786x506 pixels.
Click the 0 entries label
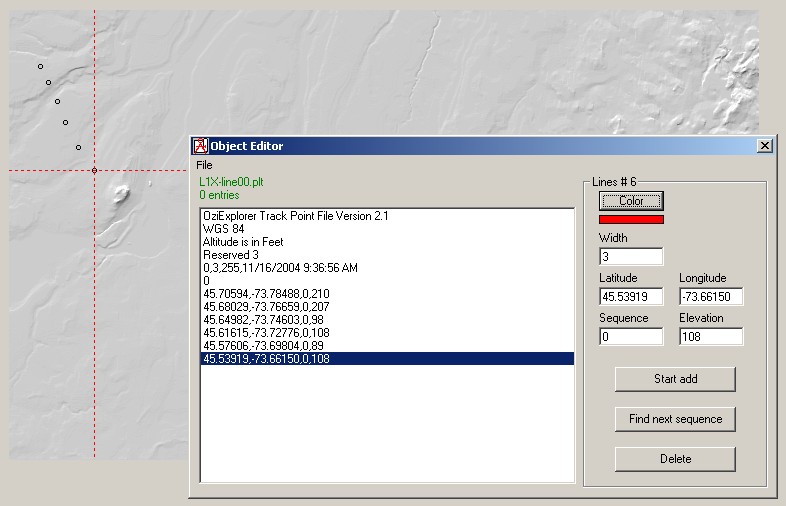click(219, 195)
